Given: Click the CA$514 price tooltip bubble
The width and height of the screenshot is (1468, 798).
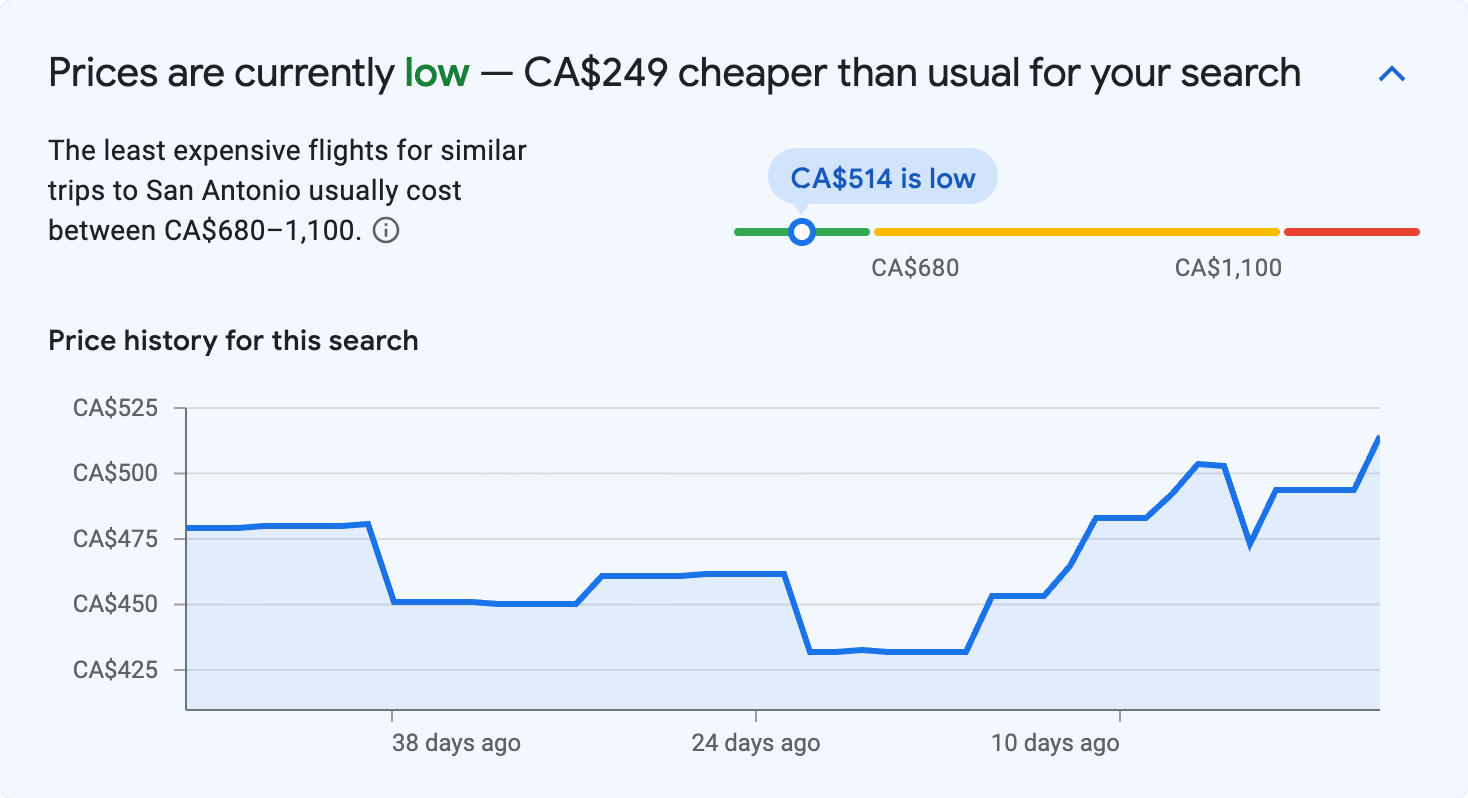Looking at the screenshot, I should click(x=882, y=177).
